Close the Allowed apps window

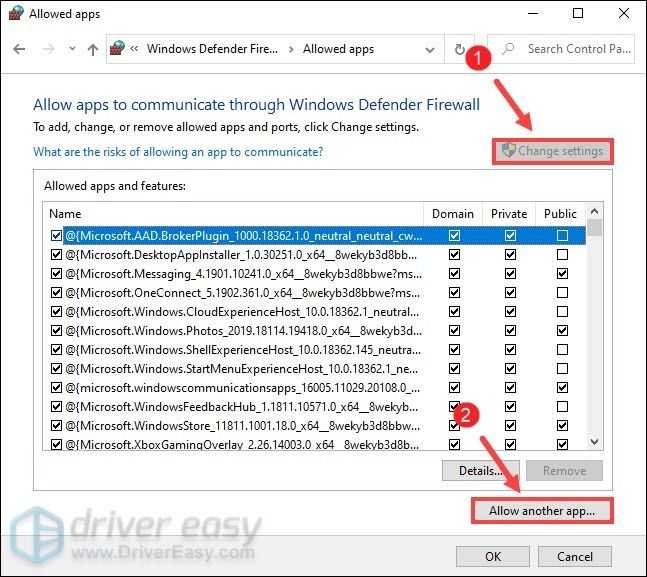click(x=623, y=13)
